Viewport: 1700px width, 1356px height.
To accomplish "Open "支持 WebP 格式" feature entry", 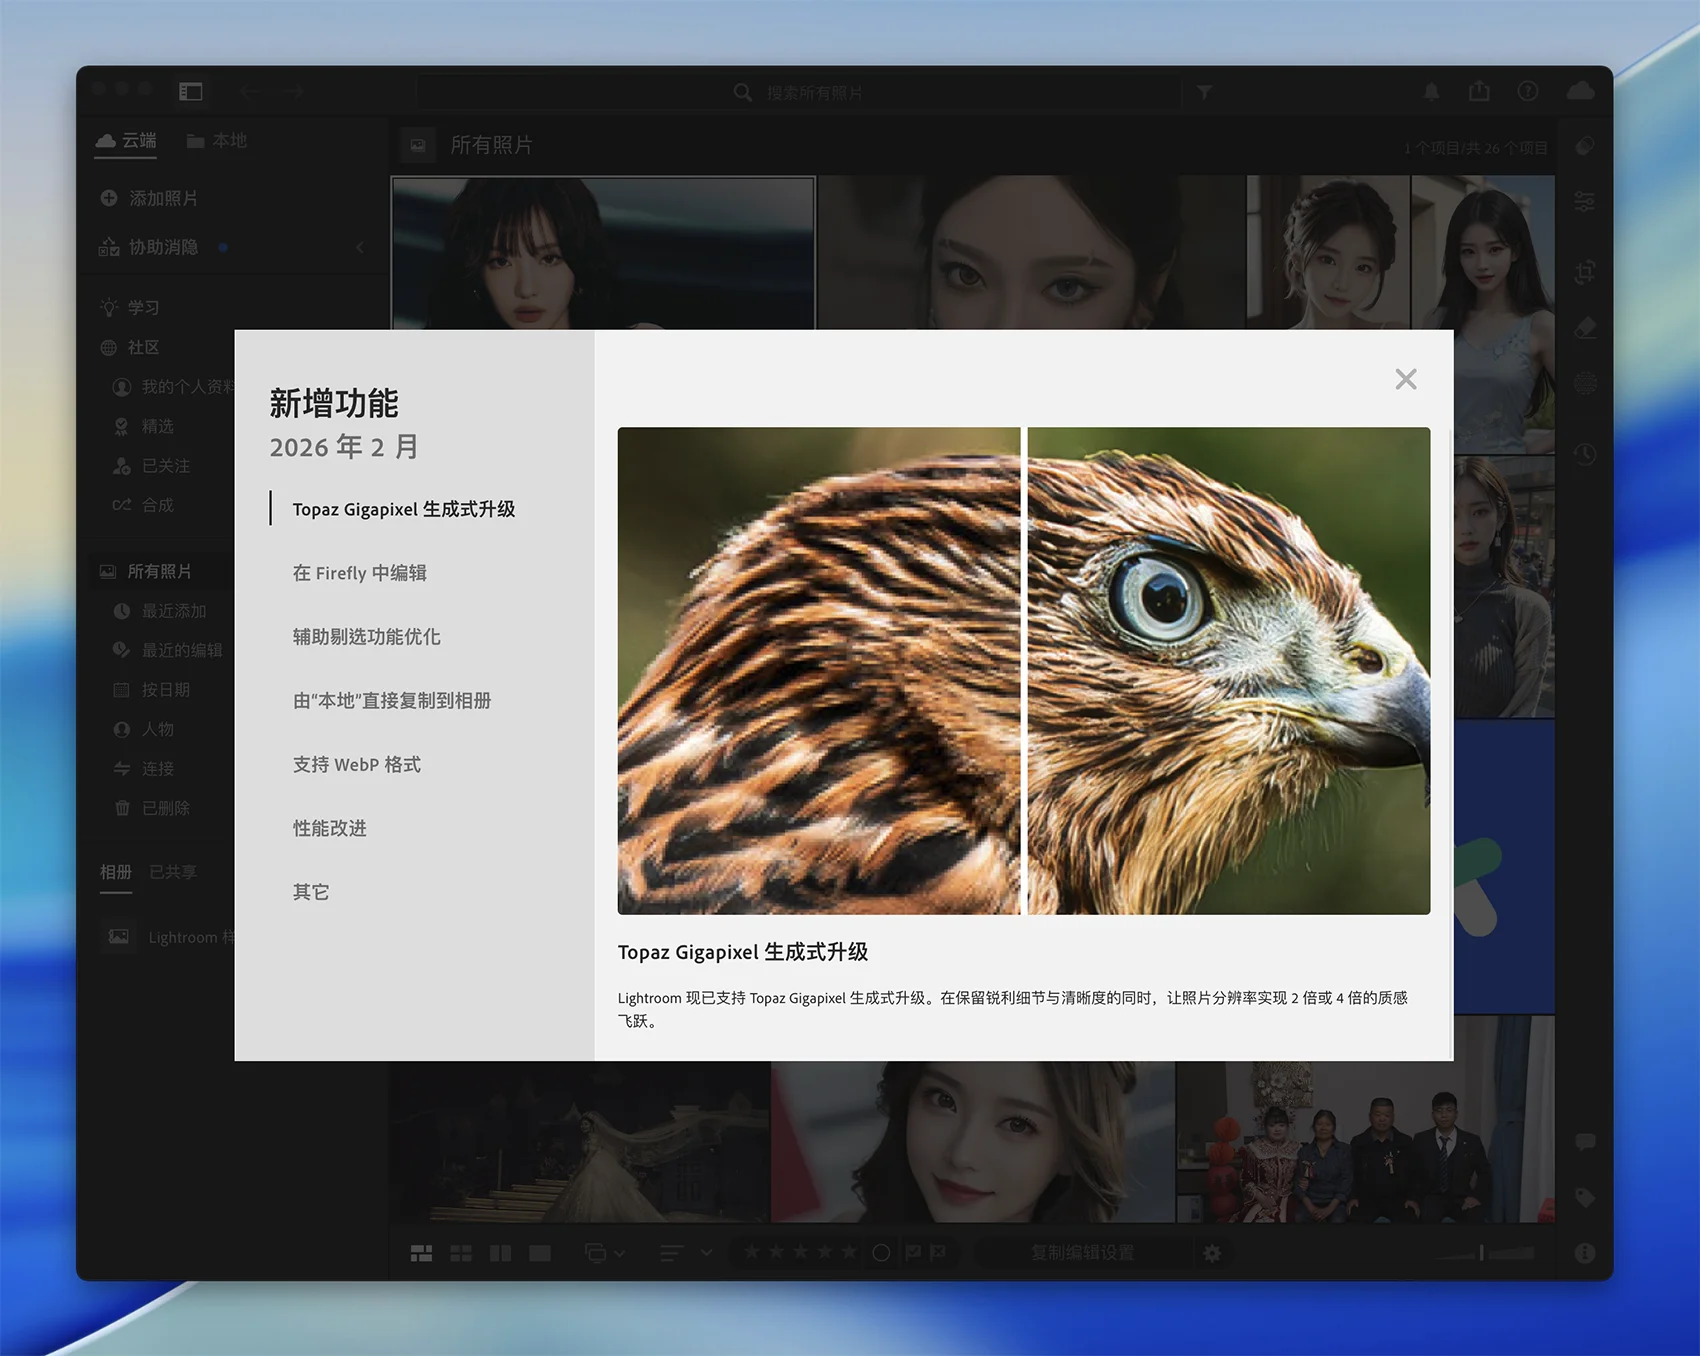I will (356, 765).
